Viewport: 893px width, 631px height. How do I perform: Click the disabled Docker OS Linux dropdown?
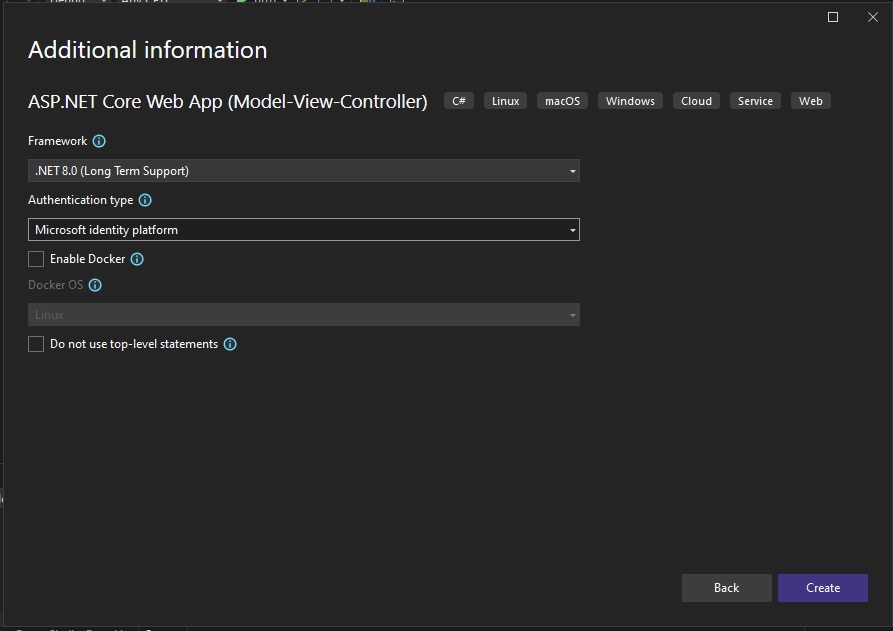coord(304,314)
